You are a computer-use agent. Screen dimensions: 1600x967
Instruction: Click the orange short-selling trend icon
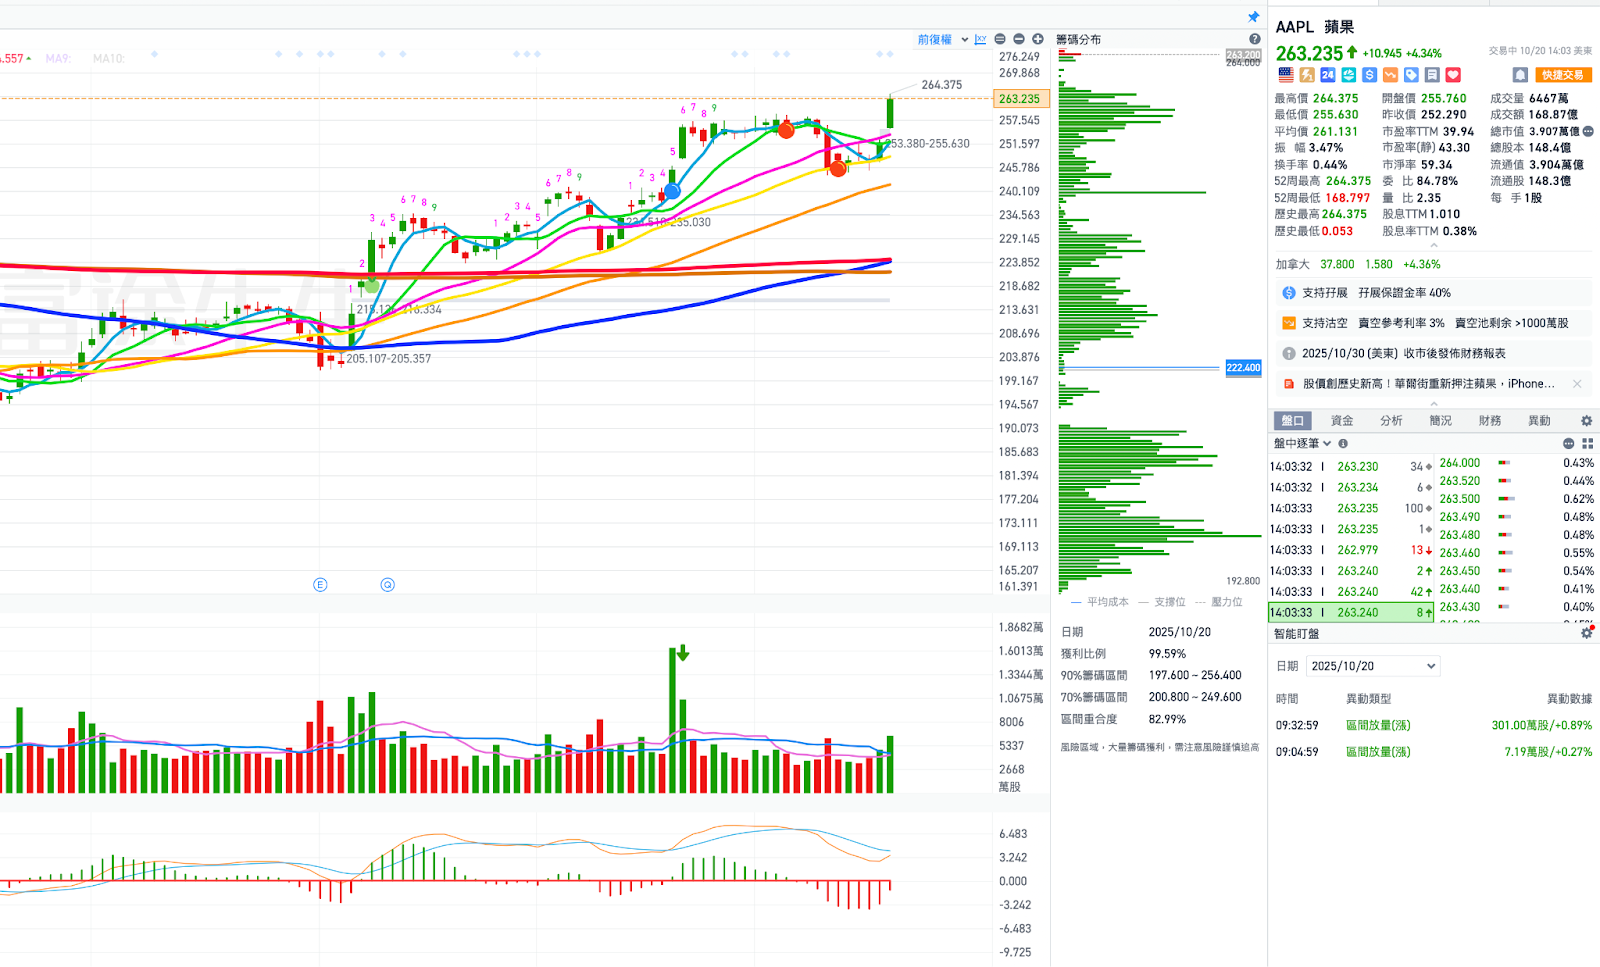[1391, 75]
